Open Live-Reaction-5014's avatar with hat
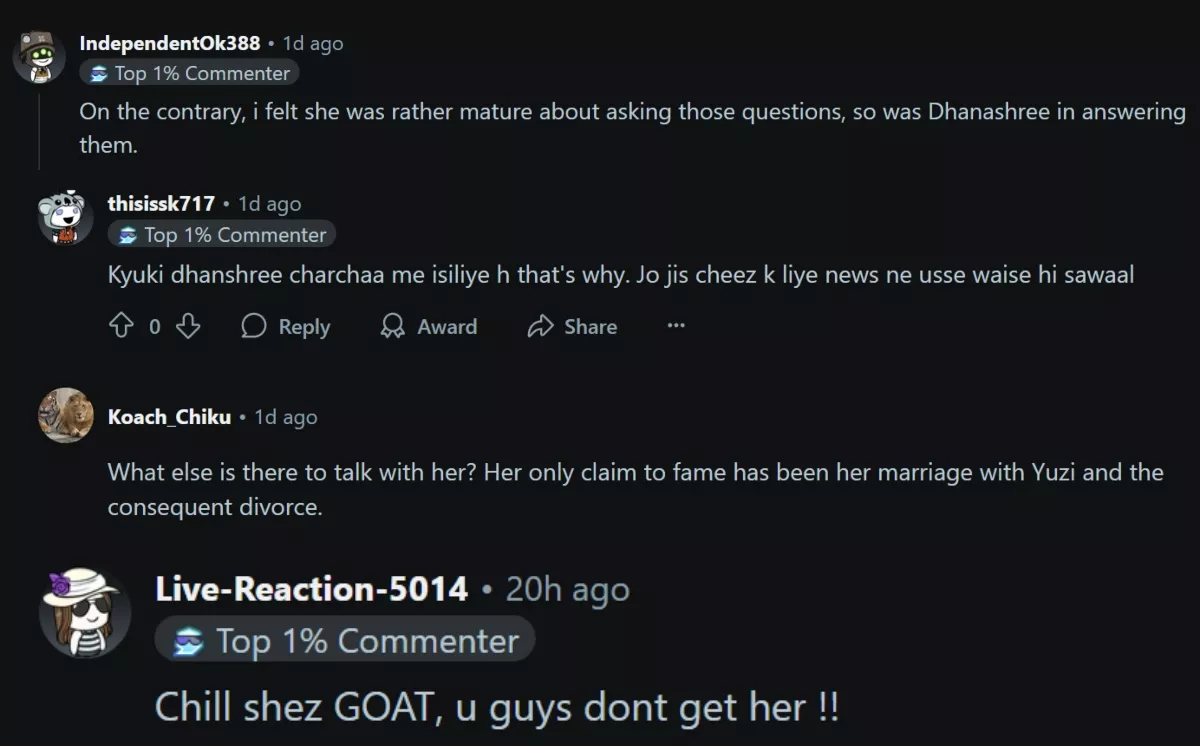The image size is (1200, 746). pos(85,612)
